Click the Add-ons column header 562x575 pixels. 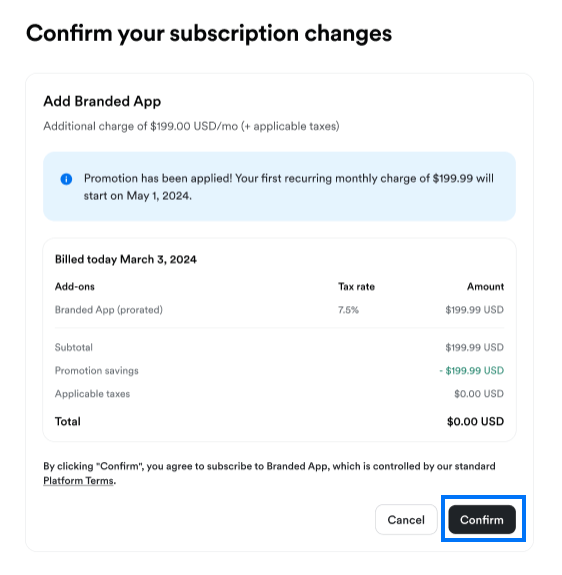pos(75,286)
